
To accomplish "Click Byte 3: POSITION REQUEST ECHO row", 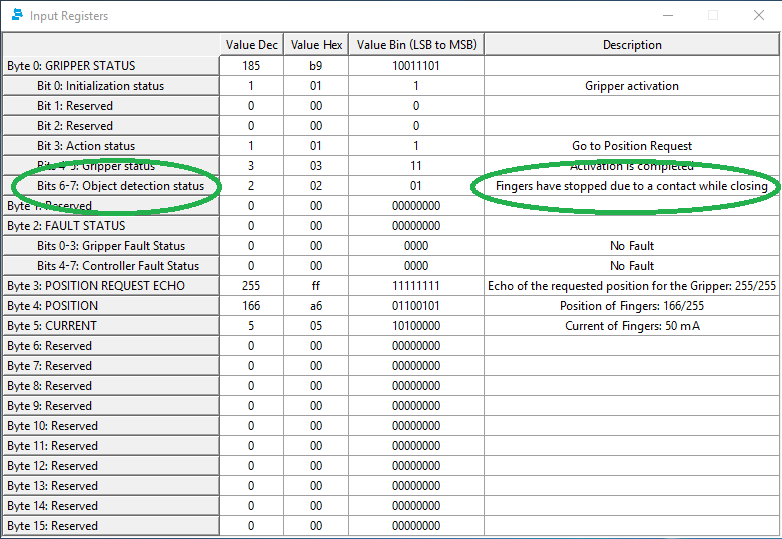I will [96, 286].
